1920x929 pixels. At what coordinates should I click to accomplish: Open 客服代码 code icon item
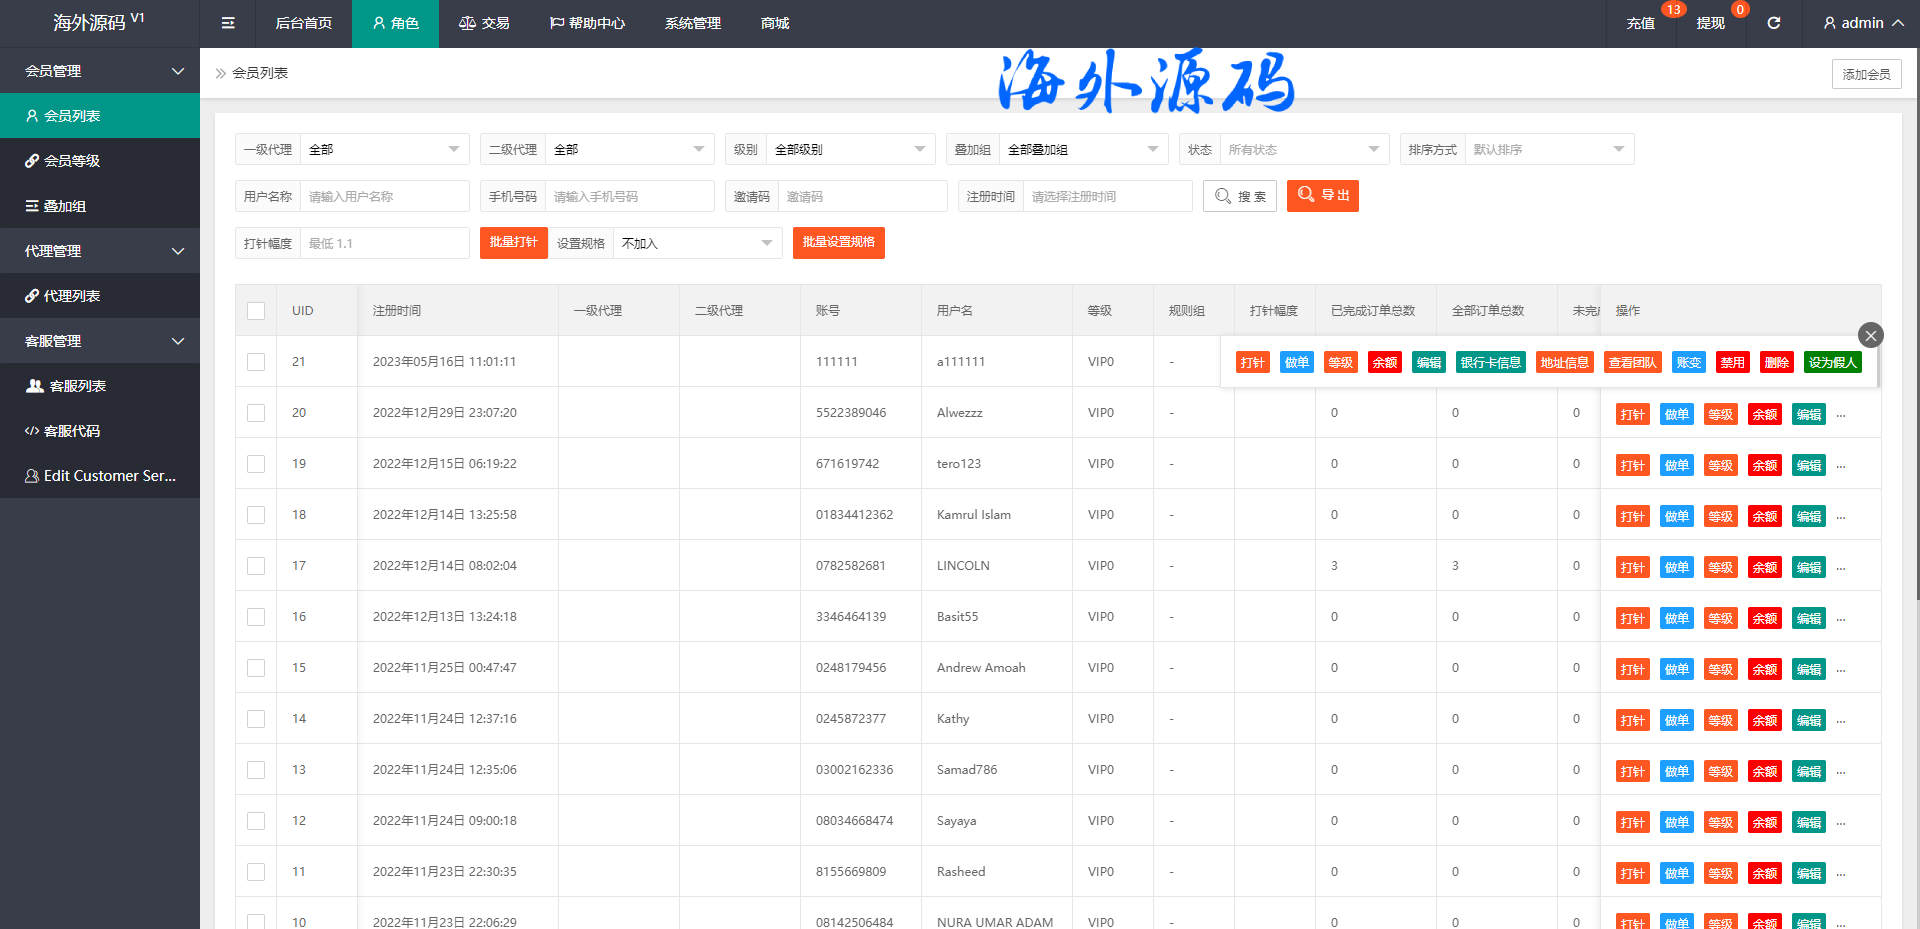pos(32,431)
